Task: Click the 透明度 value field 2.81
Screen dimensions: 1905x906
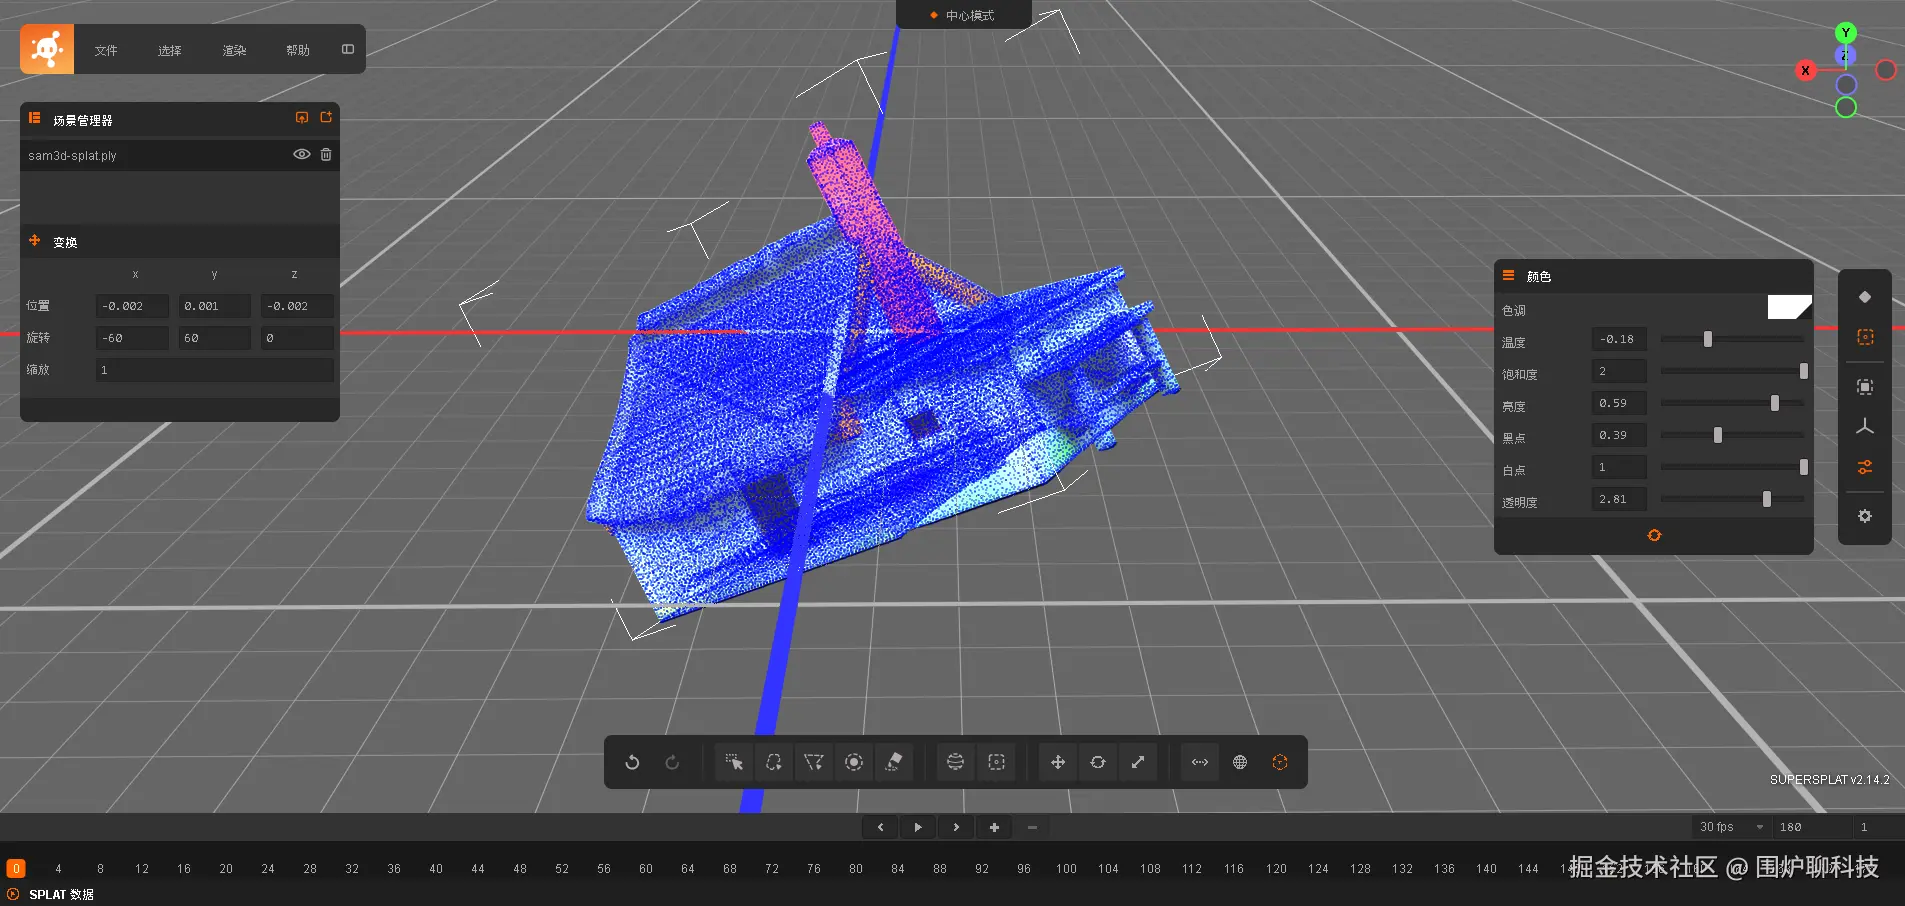Action: coord(1619,499)
